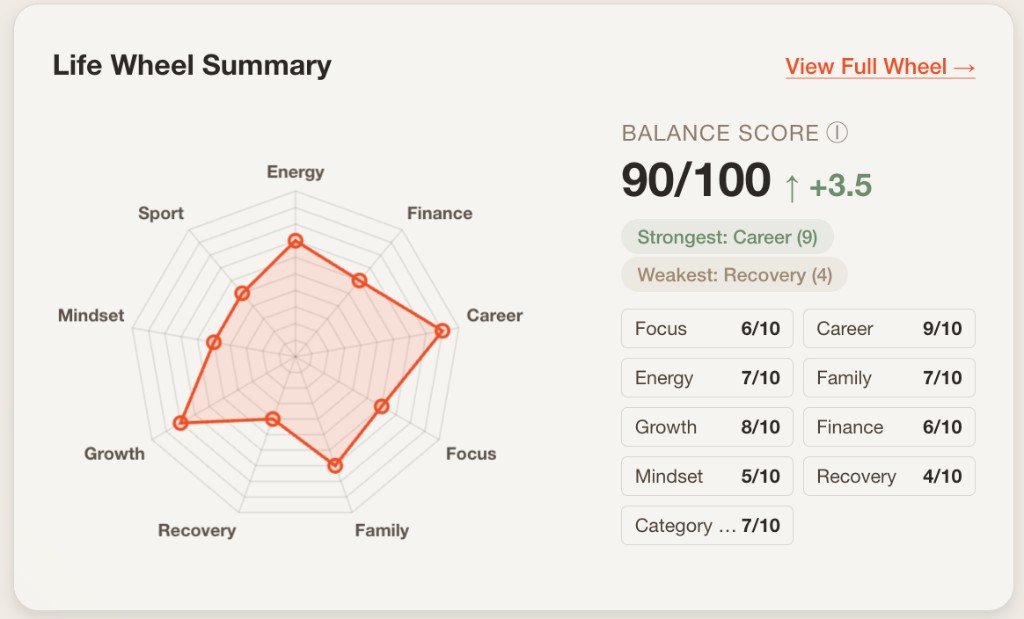Select the Career vertex marker on the chart
Image resolution: width=1024 pixels, height=619 pixels.
[440, 329]
